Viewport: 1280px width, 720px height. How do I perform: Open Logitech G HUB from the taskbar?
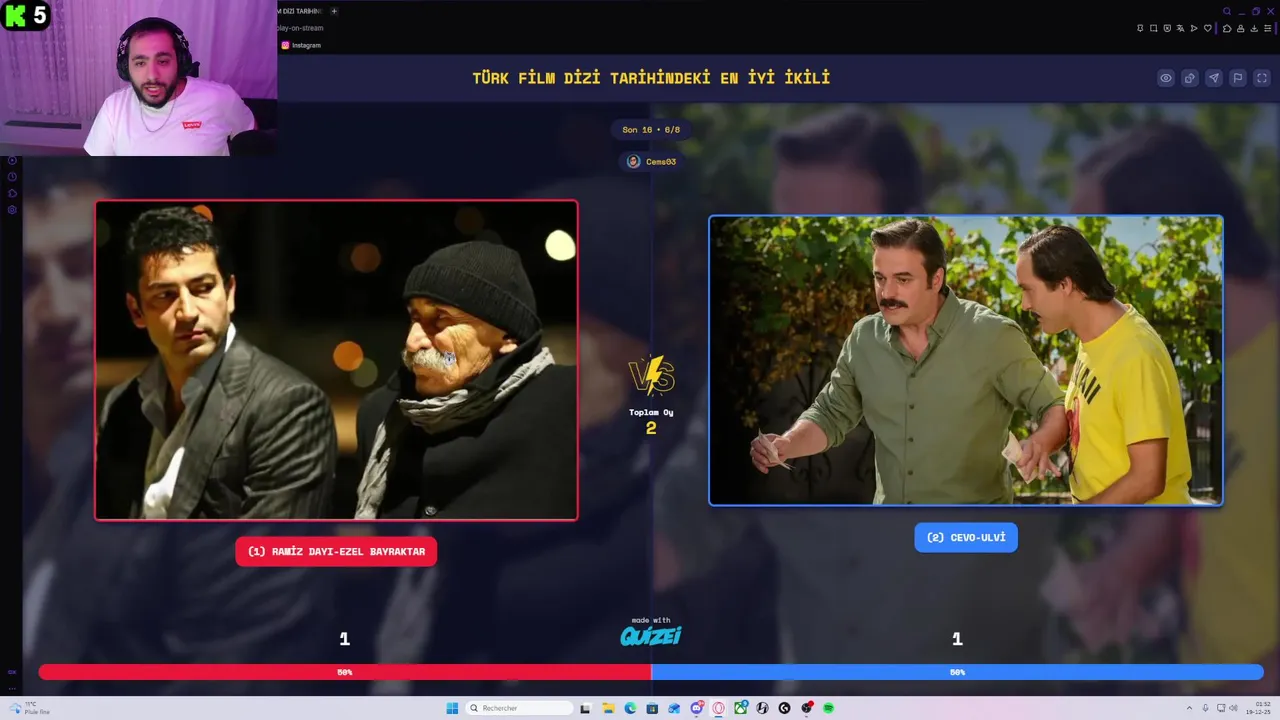click(784, 708)
